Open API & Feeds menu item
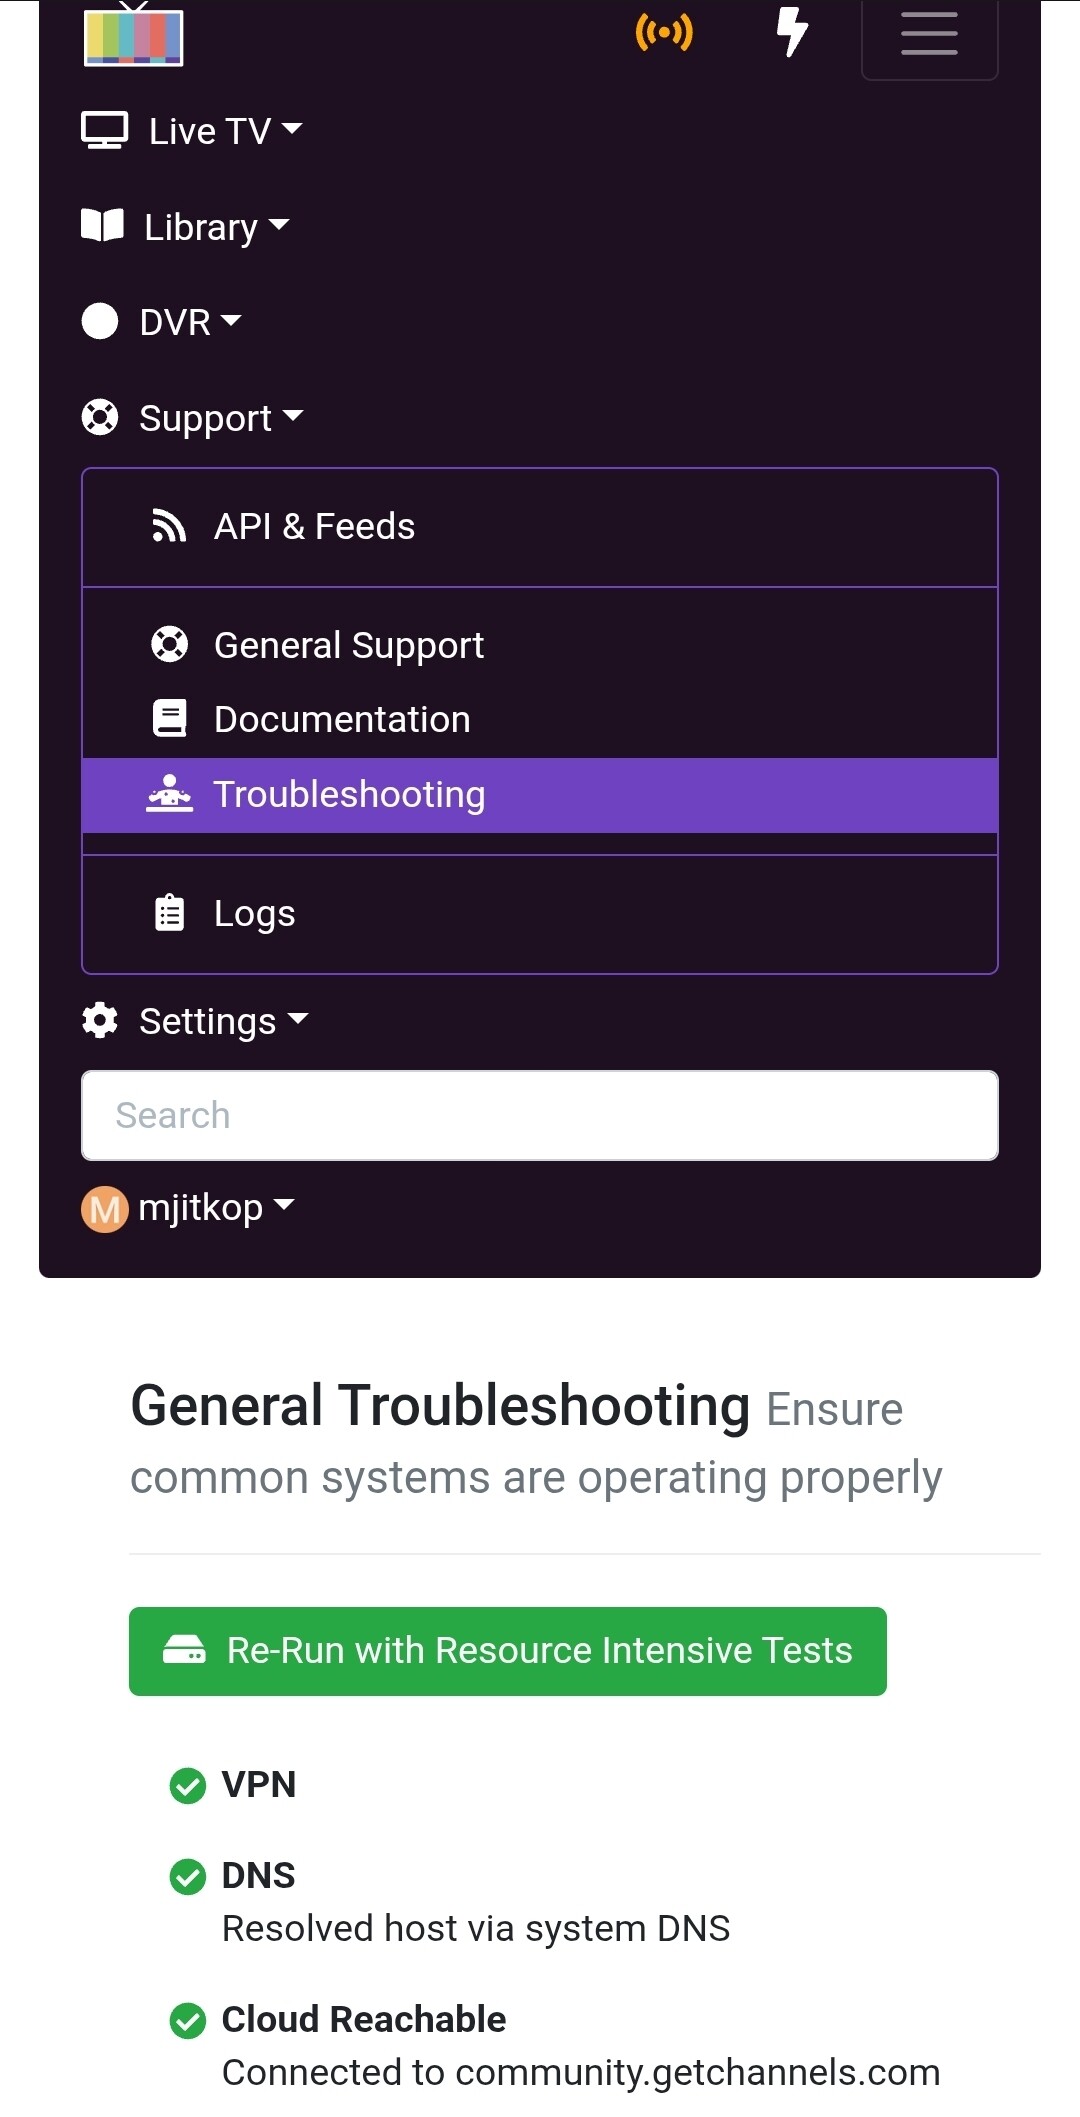The width and height of the screenshot is (1080, 2117). coord(540,527)
